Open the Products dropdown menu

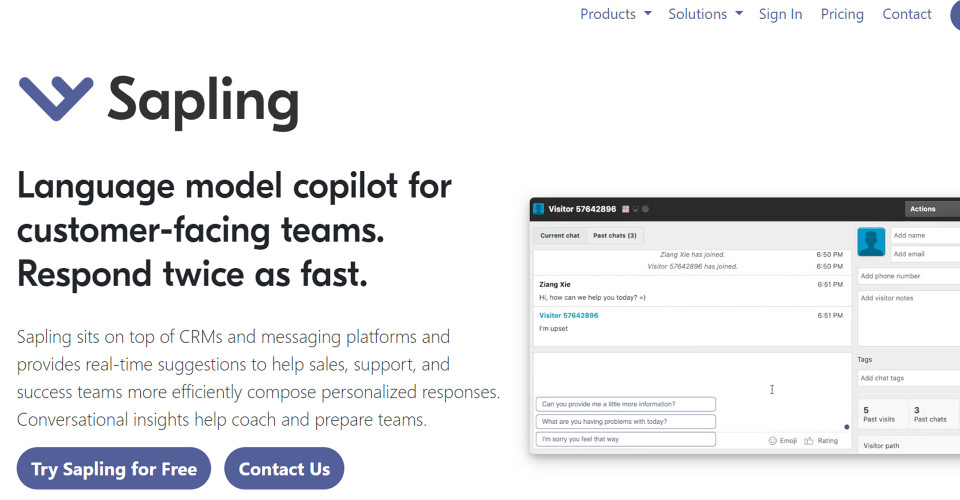(x=615, y=14)
